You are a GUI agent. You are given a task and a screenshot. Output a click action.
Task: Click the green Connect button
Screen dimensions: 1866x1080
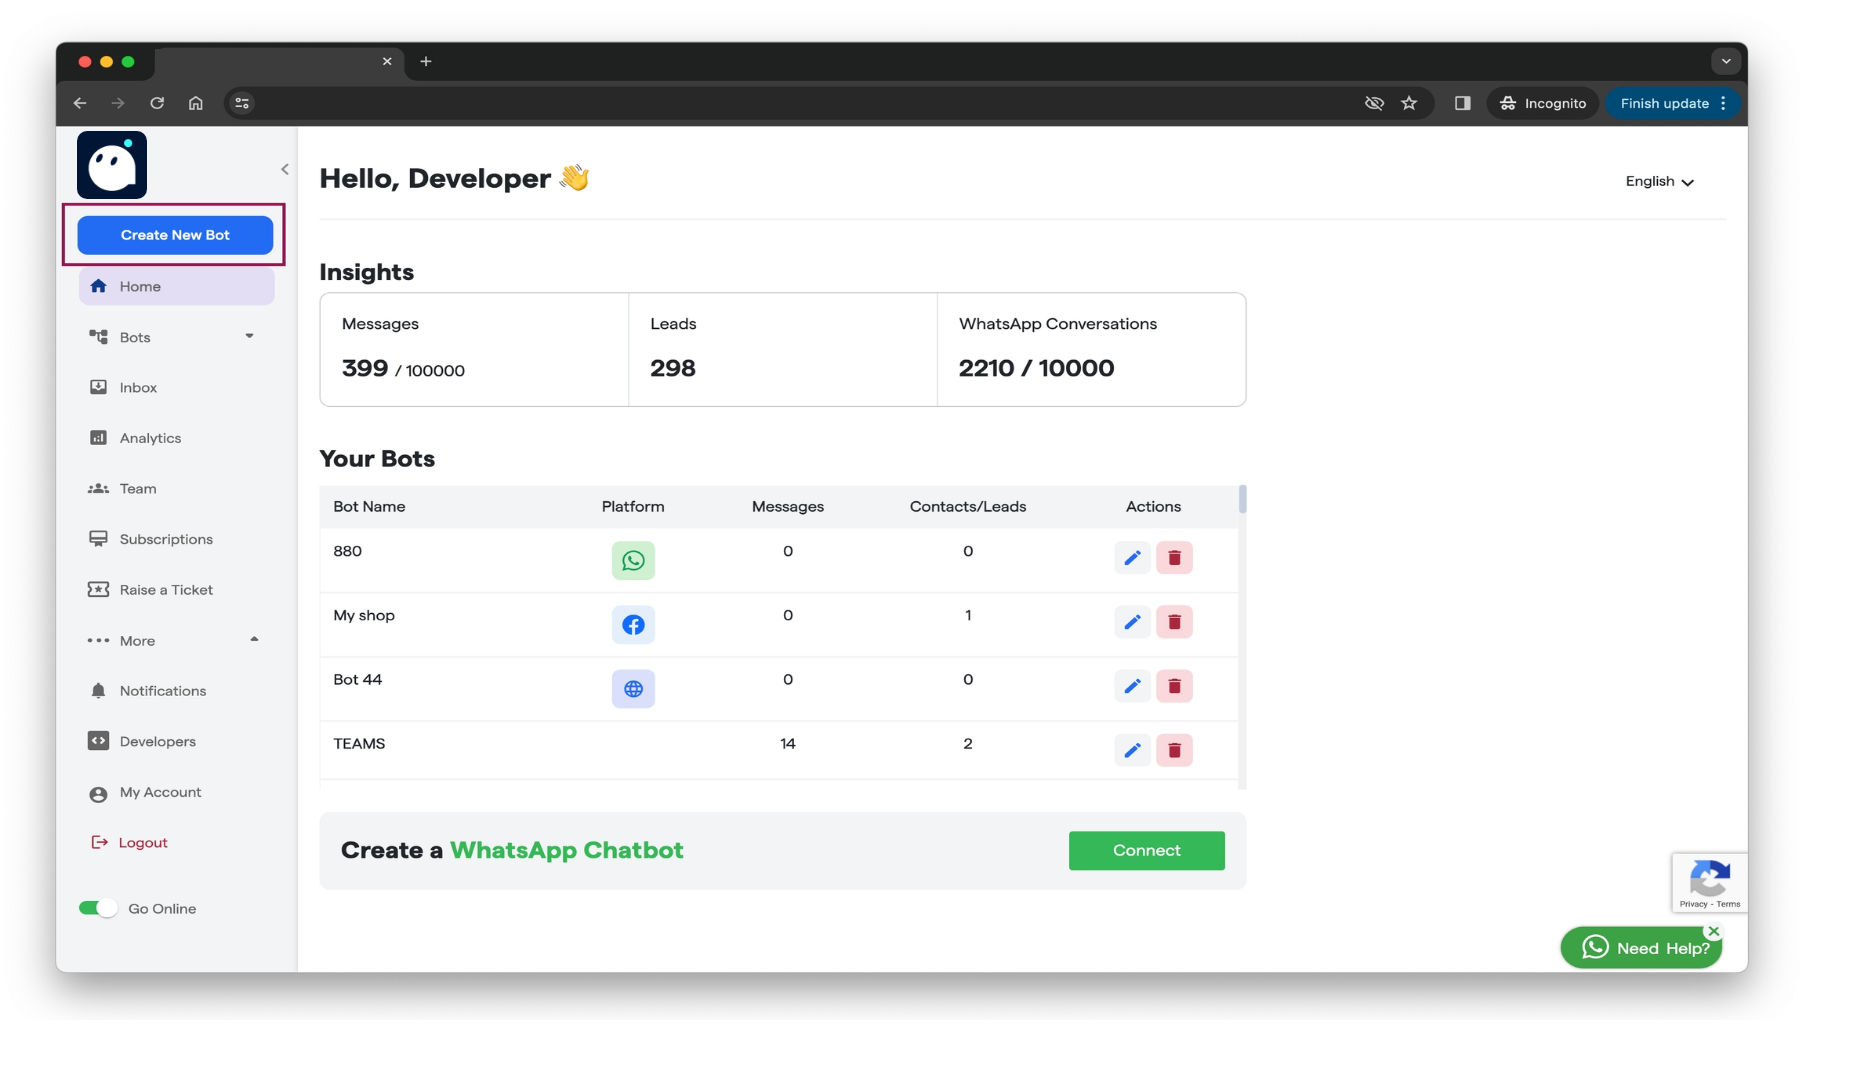[1147, 850]
